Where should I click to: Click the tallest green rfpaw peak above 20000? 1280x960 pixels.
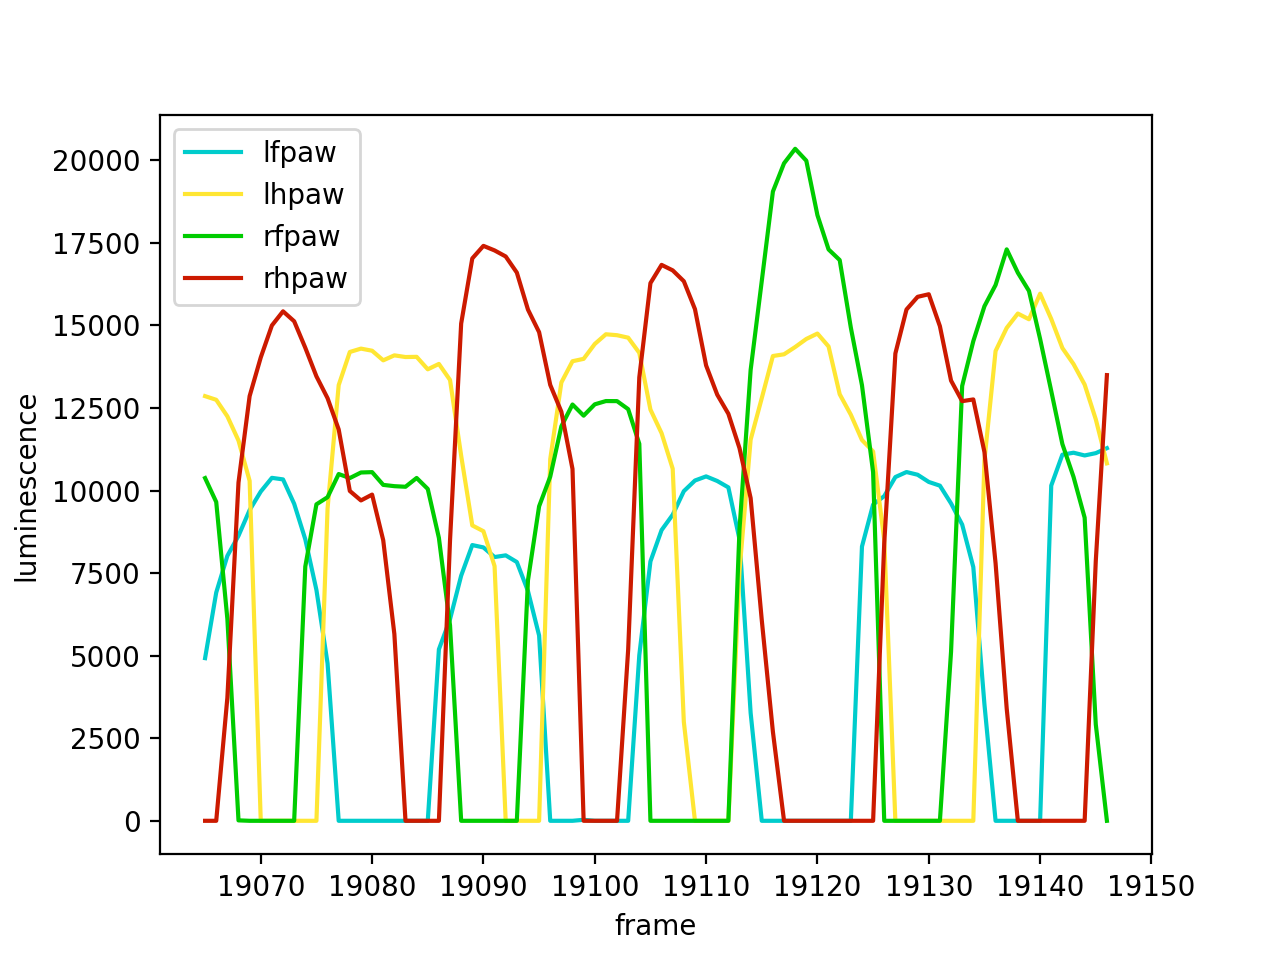pos(795,150)
